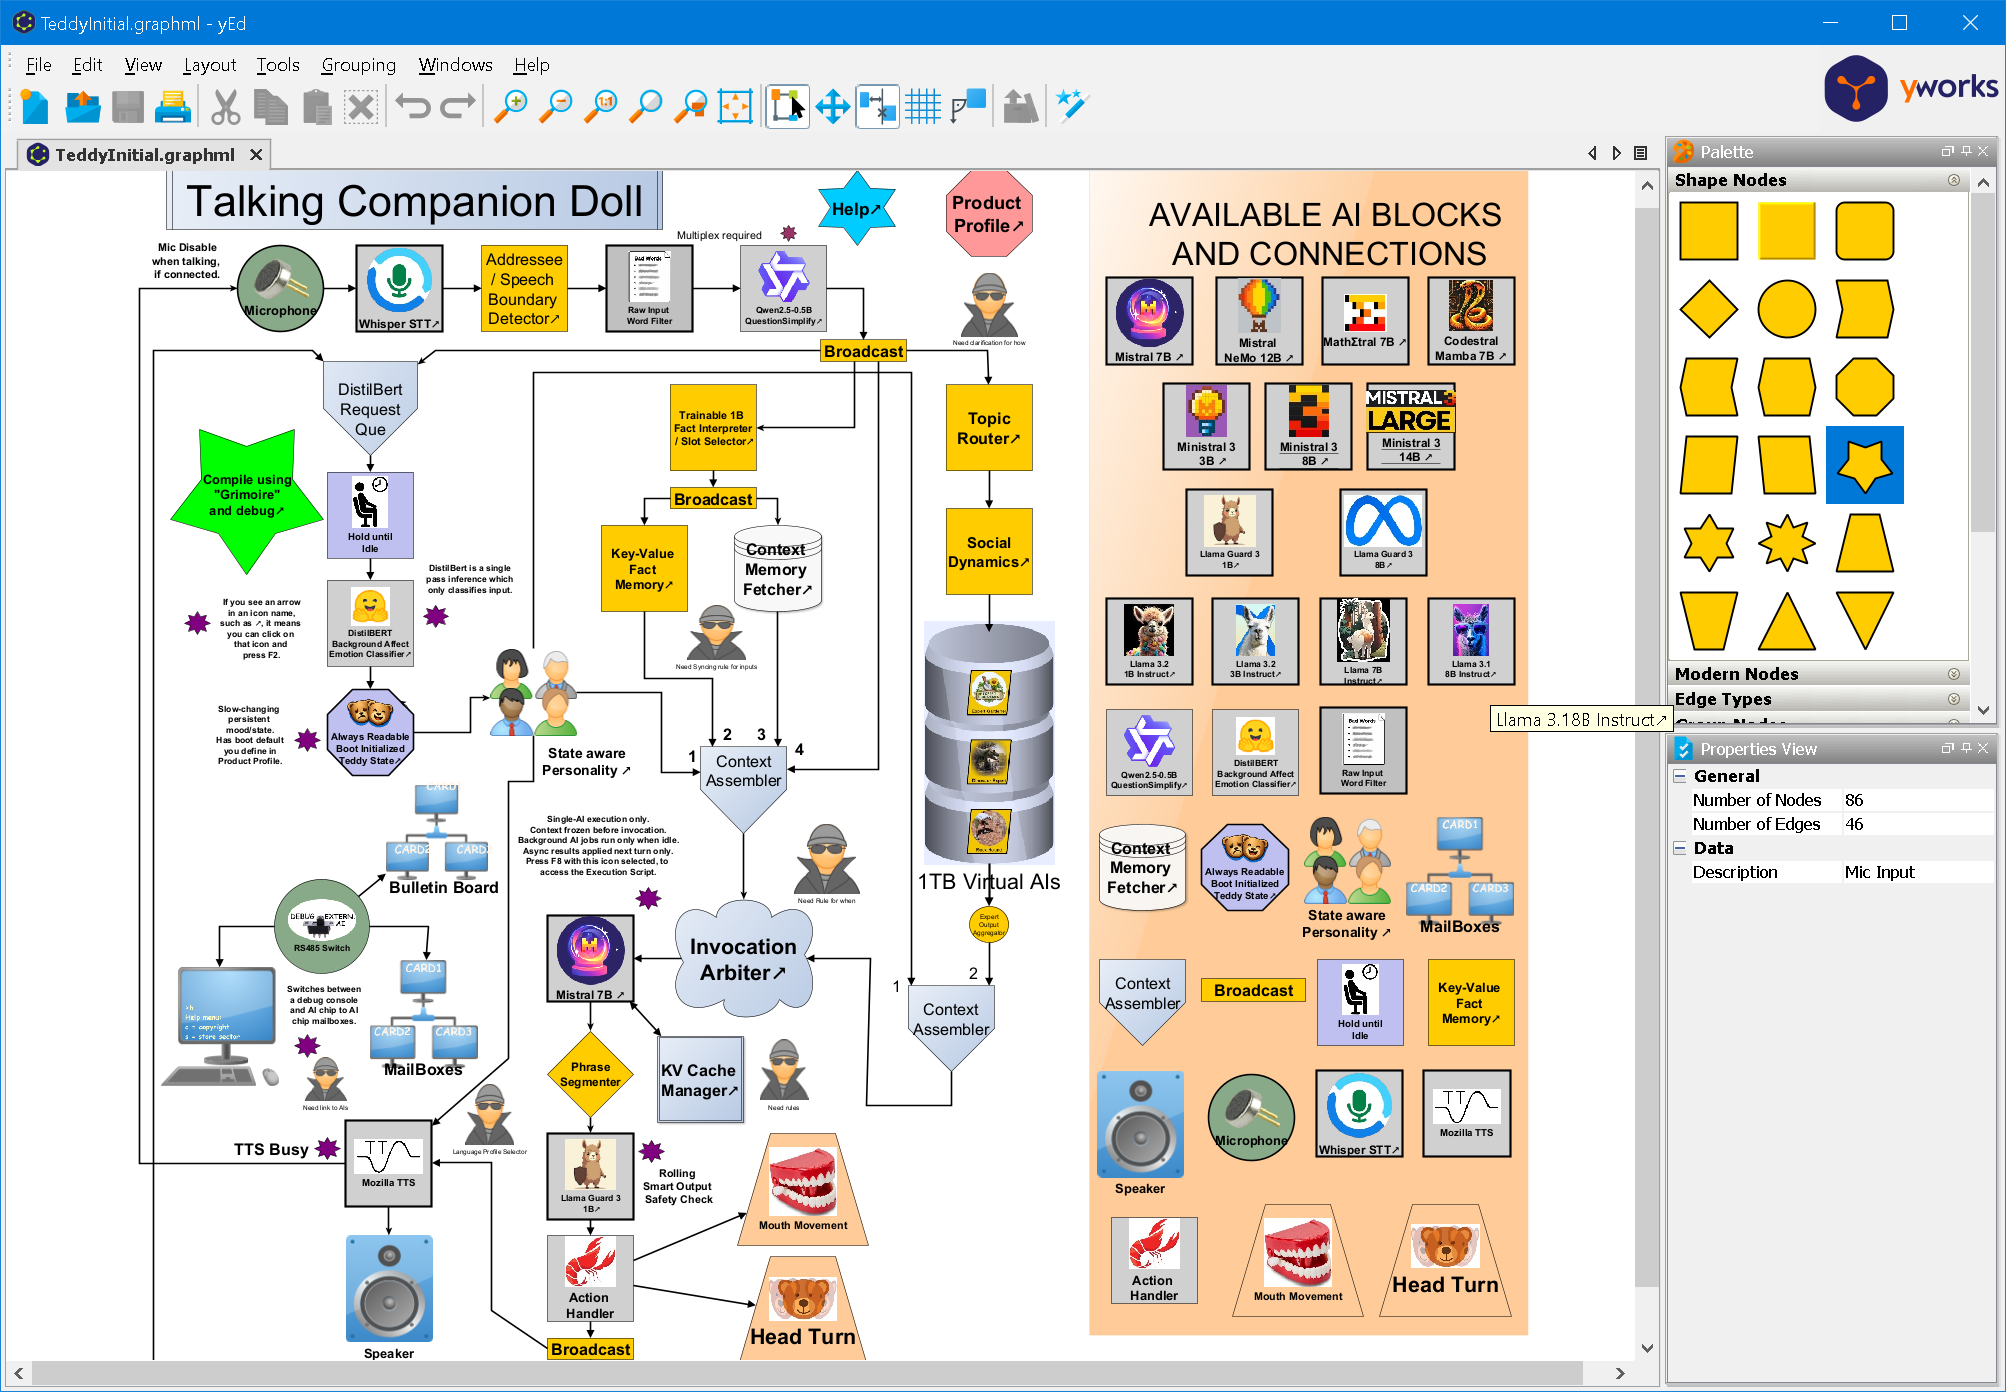The height and width of the screenshot is (1392, 2006).
Task: Zoom in with the plus magnifier
Action: [511, 106]
